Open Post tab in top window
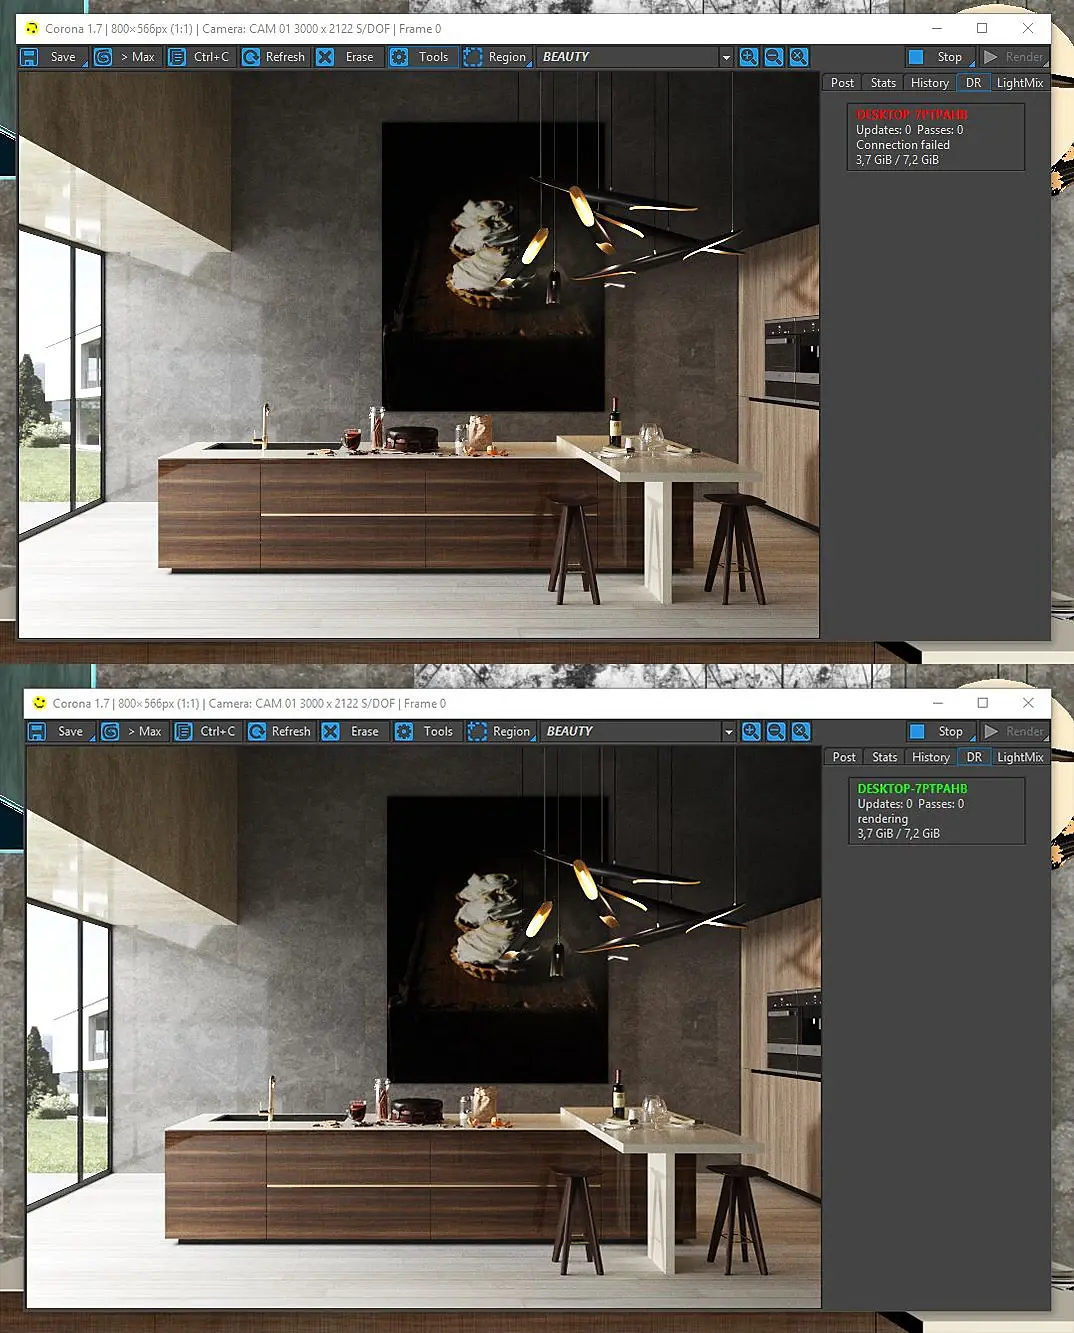This screenshot has width=1074, height=1333. [842, 83]
